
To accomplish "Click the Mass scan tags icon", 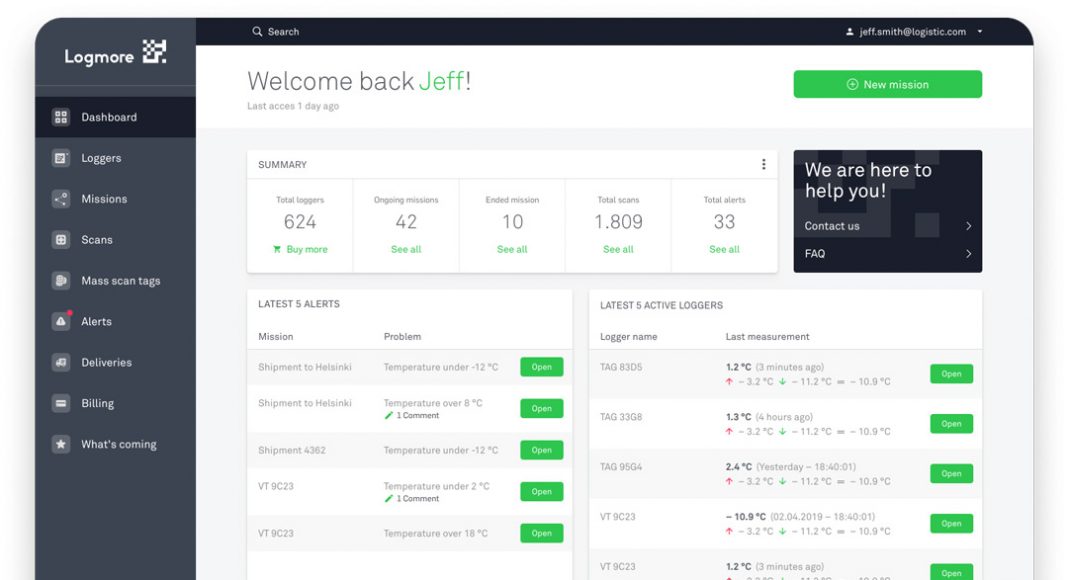I will (61, 280).
